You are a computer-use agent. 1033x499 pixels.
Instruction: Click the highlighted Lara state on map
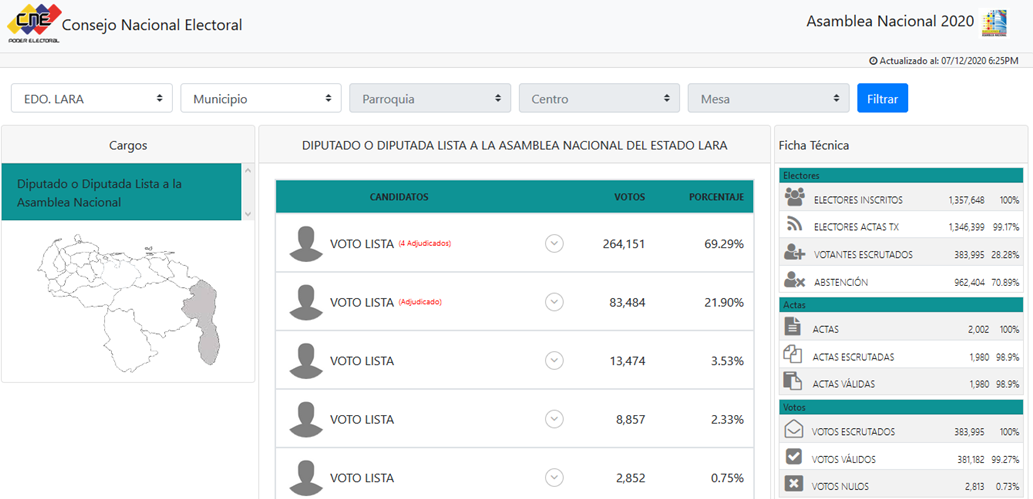(206, 320)
